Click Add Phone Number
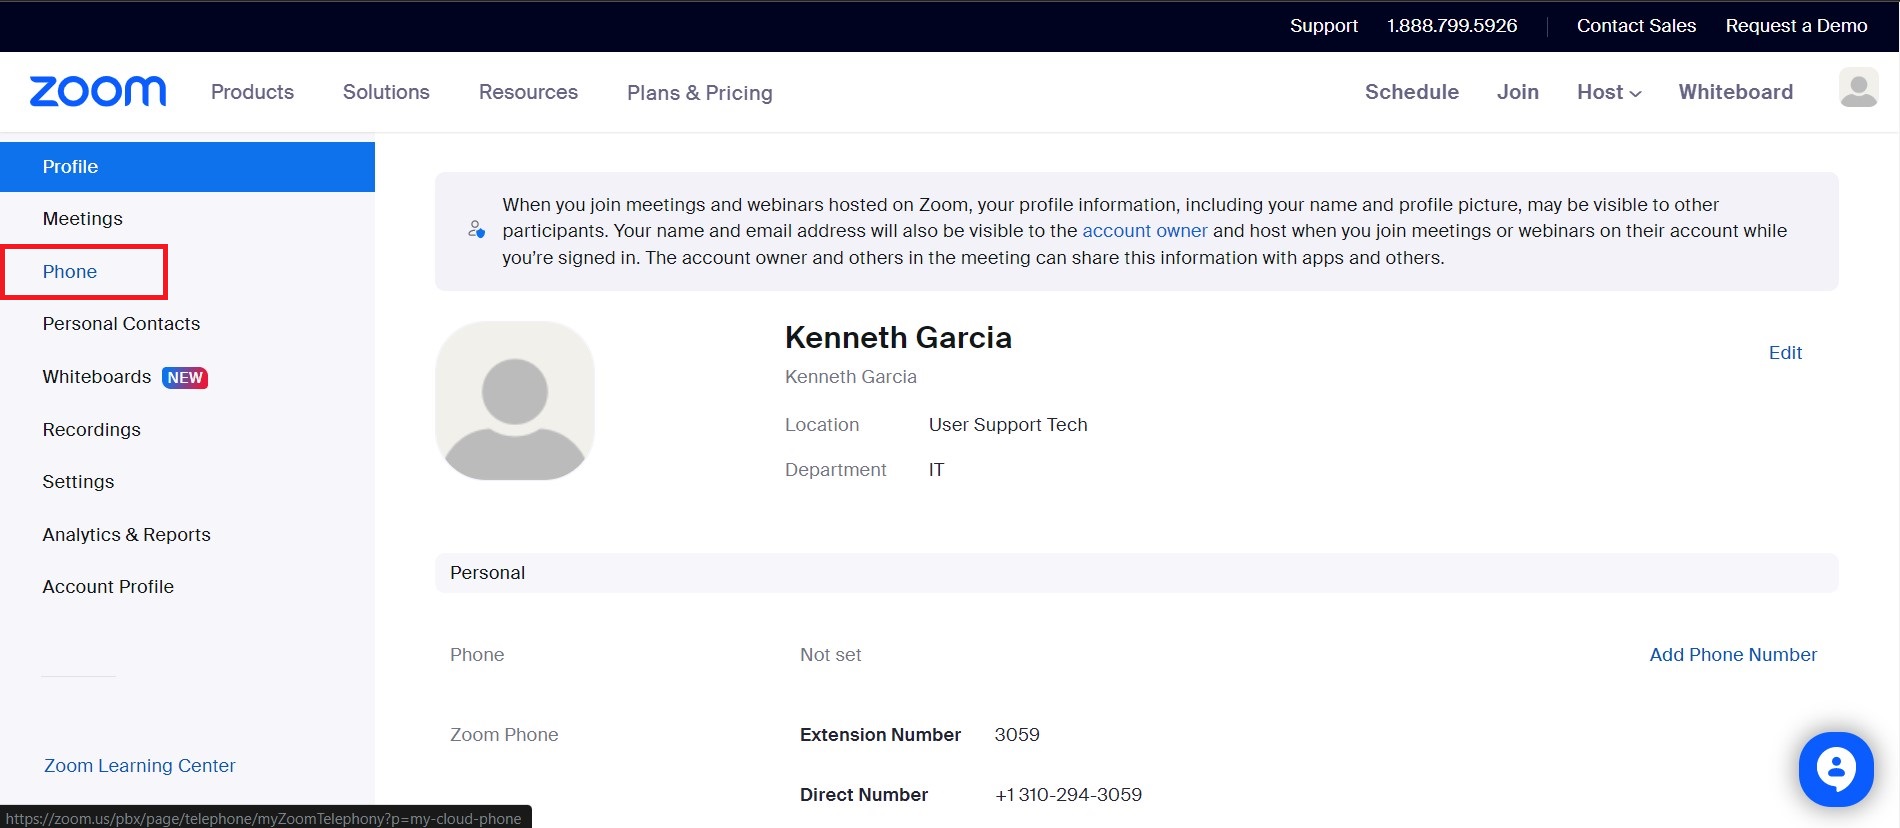Screen dimensions: 1900x828 1732,655
